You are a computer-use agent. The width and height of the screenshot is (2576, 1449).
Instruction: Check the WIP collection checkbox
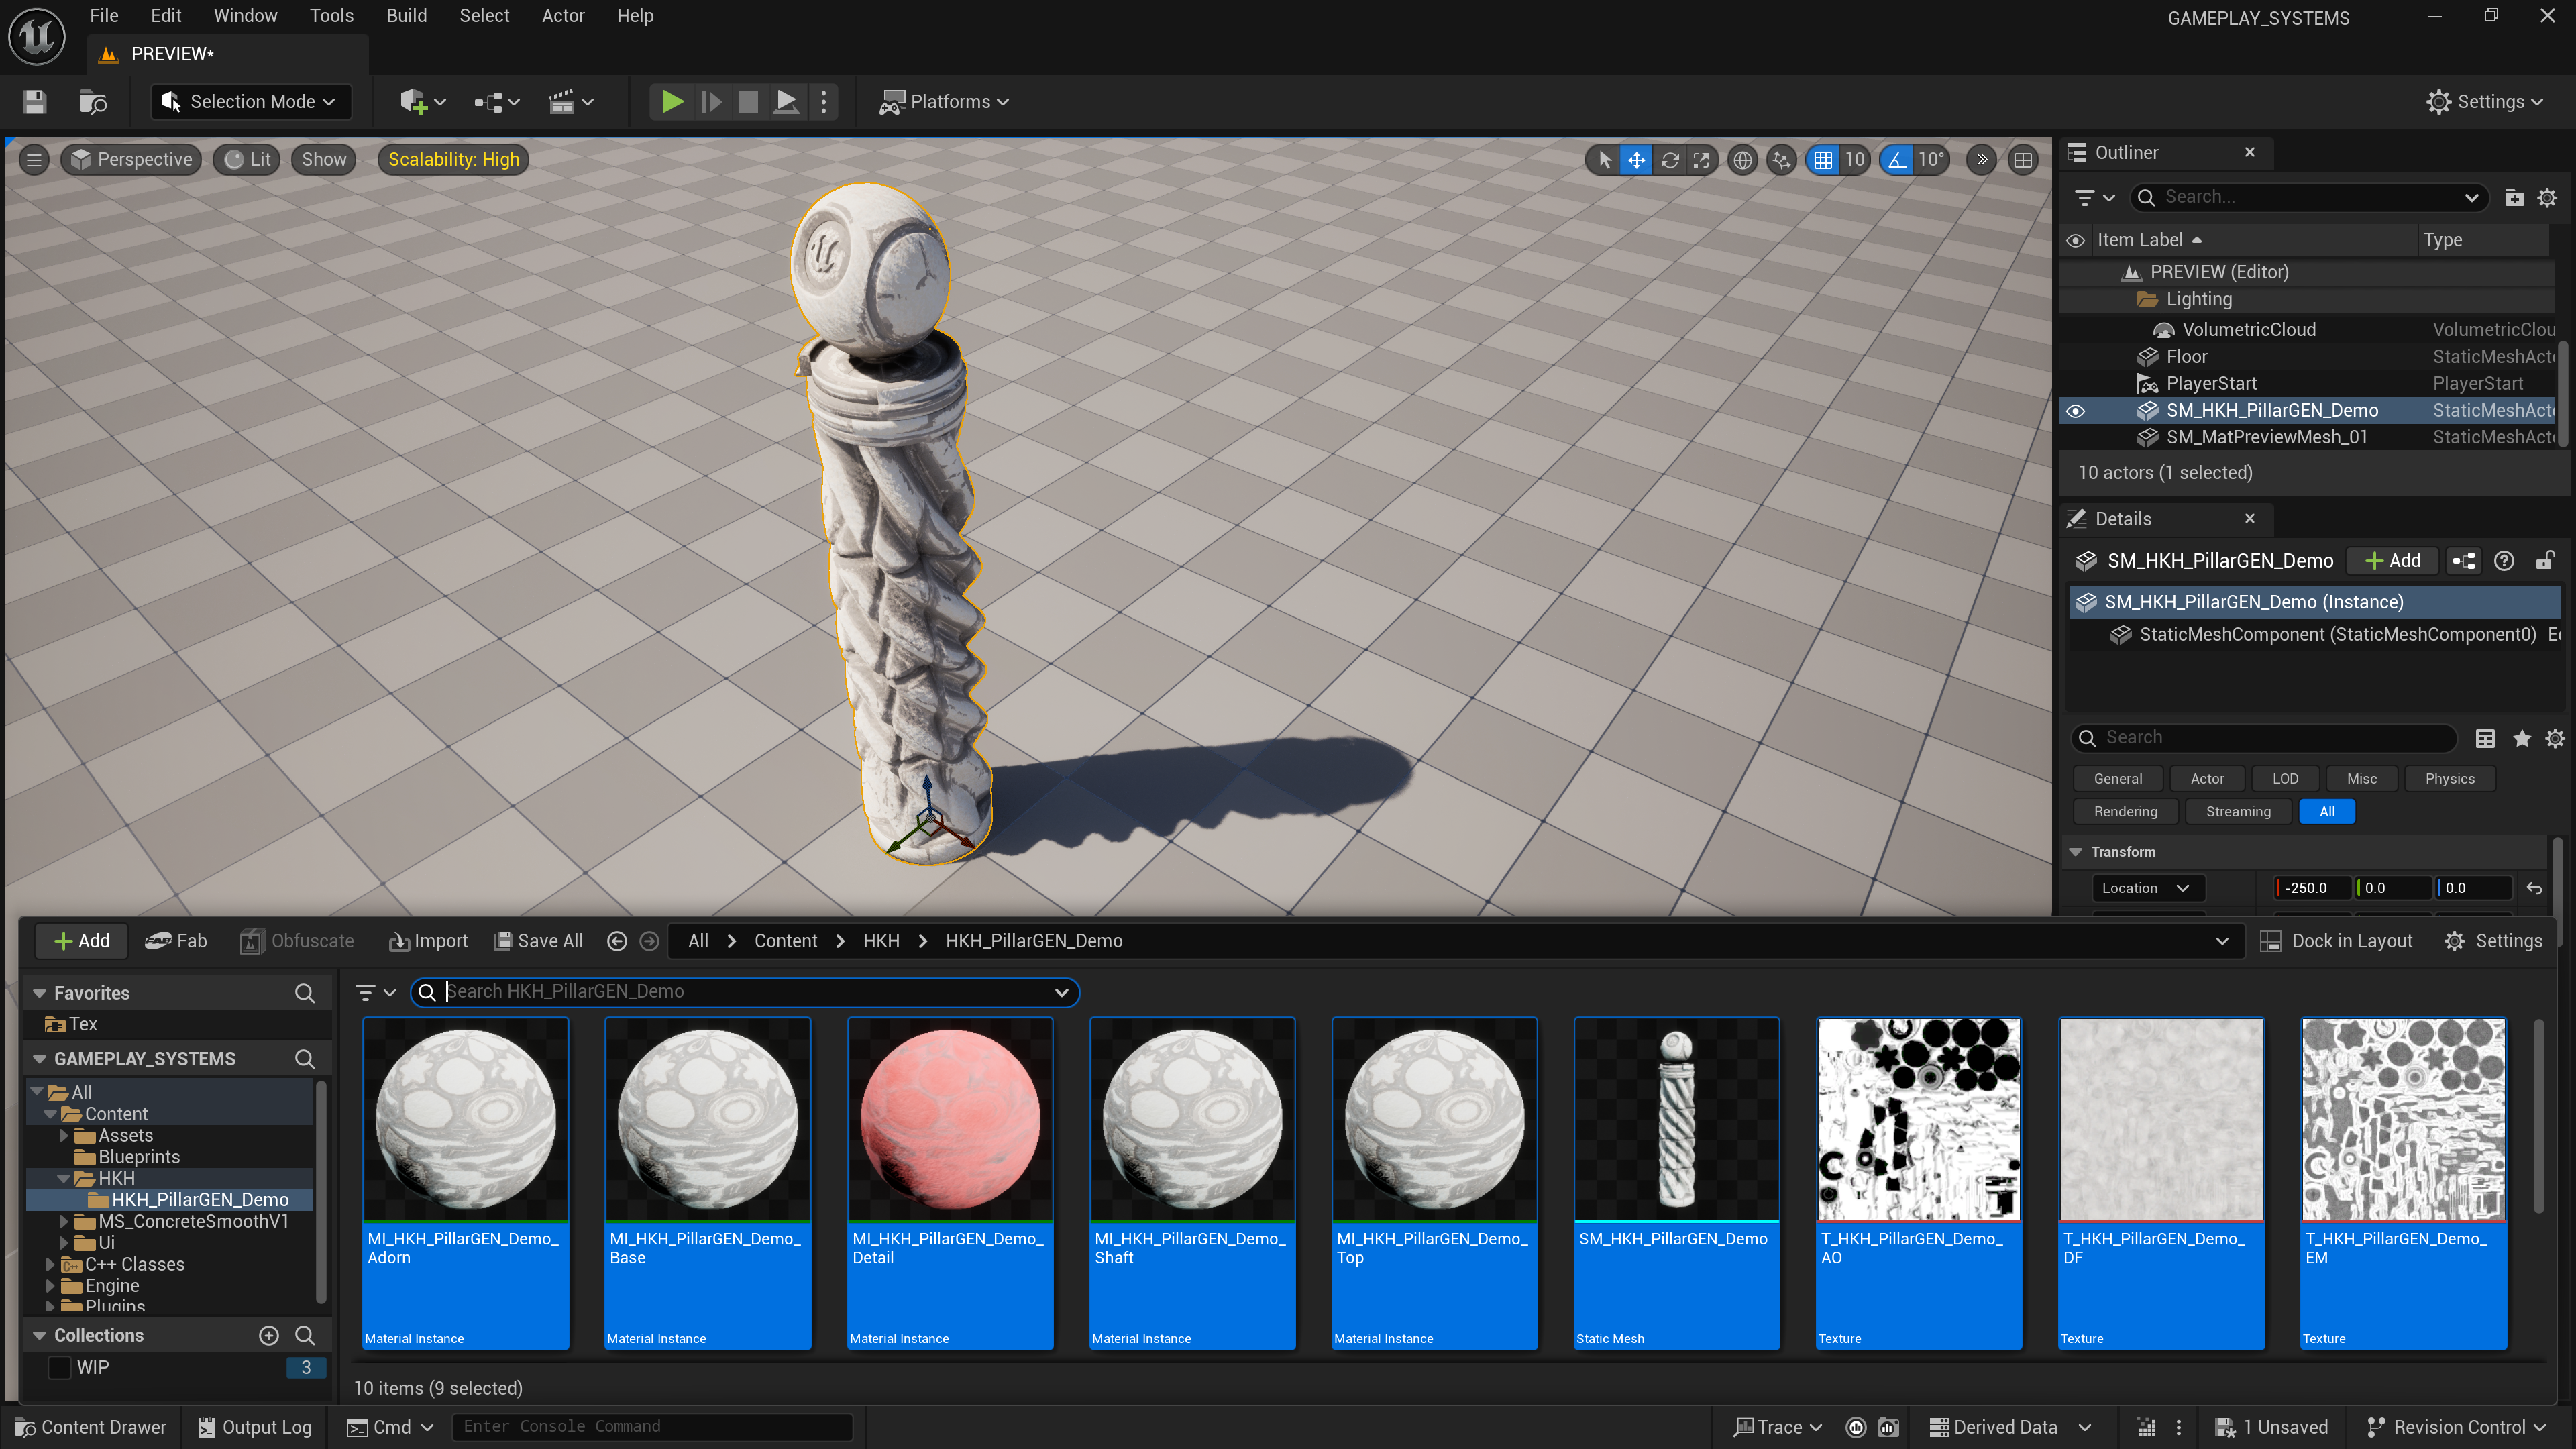tap(60, 1367)
